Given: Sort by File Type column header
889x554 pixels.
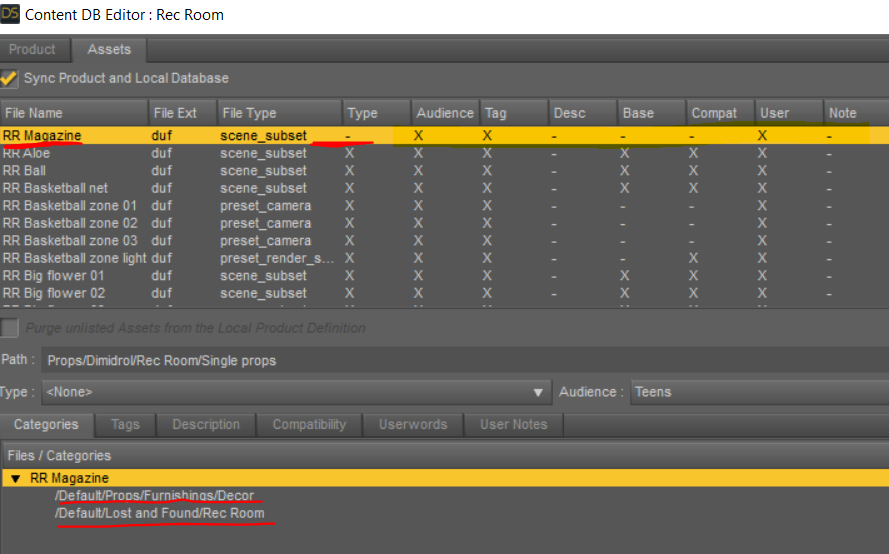Looking at the screenshot, I should pos(280,113).
